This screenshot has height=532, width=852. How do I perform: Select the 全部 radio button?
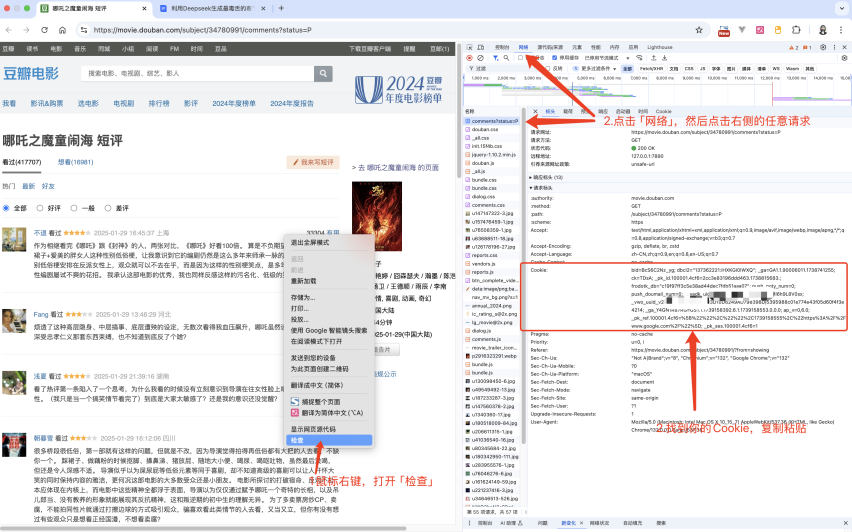click(7, 208)
